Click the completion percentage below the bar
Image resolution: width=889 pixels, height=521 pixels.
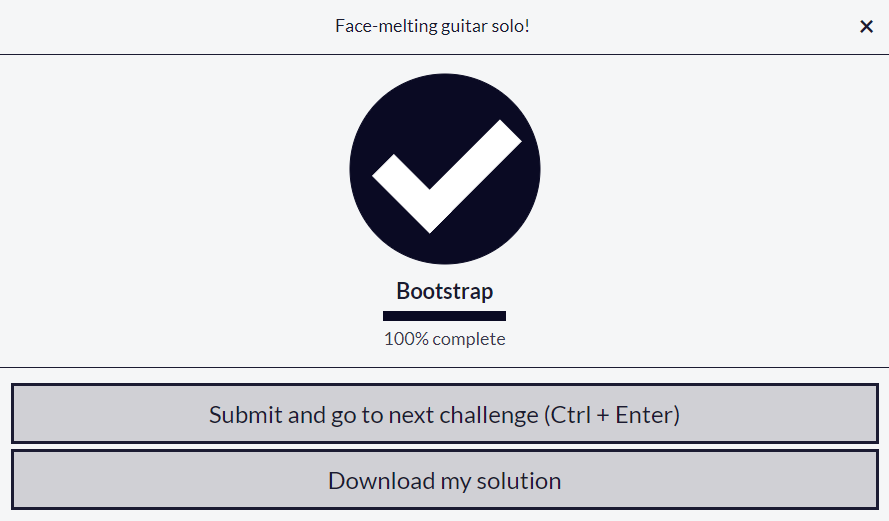[444, 339]
